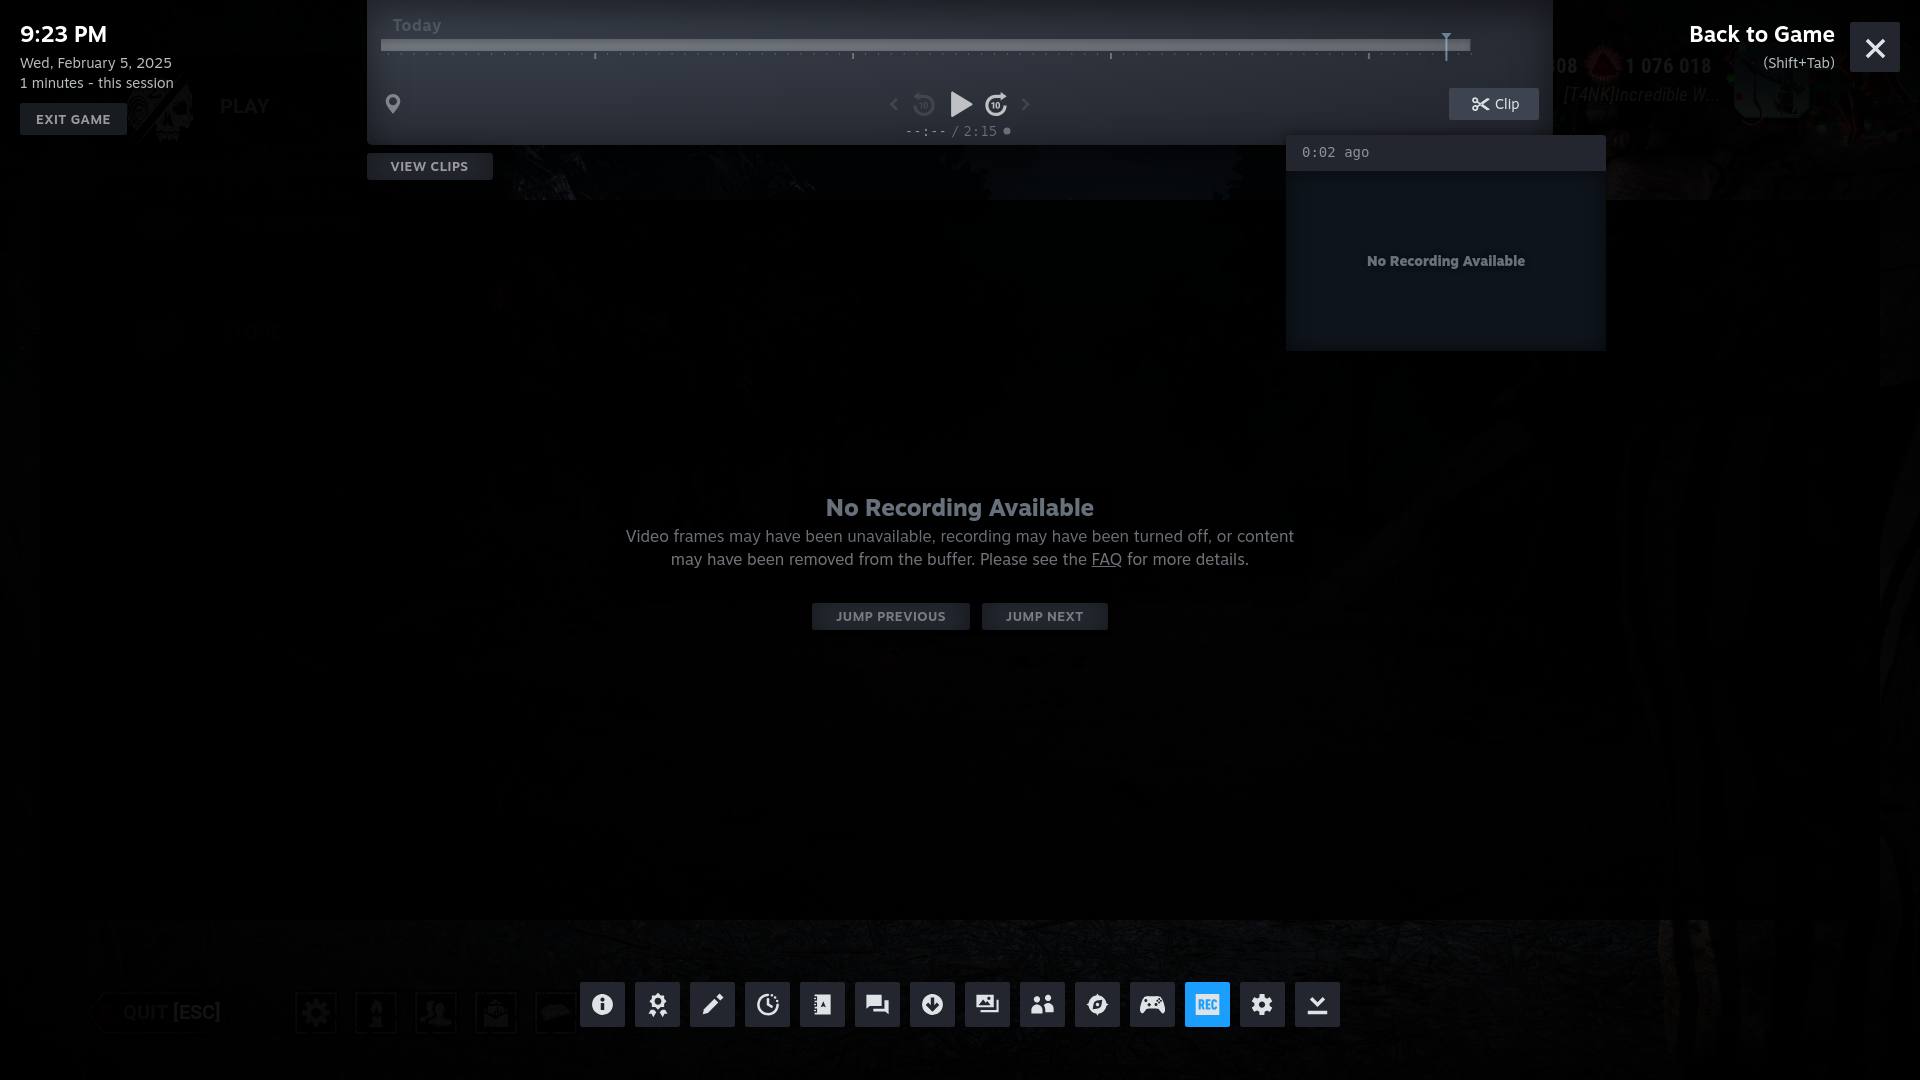Open the web browser compass icon

point(1097,1004)
